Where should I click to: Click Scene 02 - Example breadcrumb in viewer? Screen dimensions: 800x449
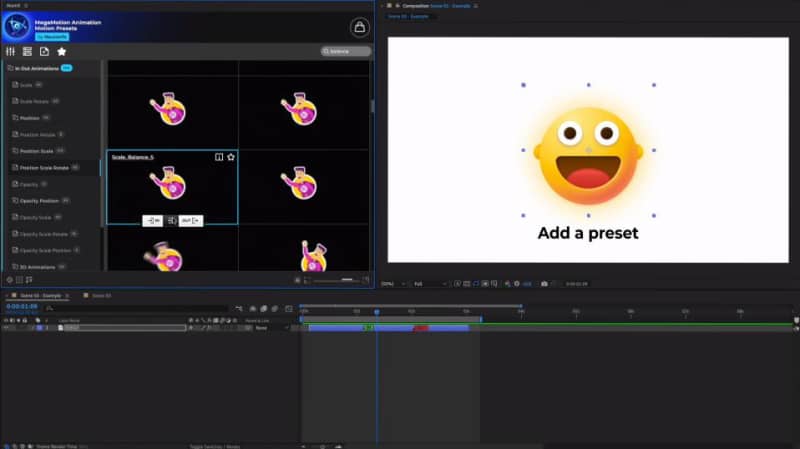(x=408, y=16)
